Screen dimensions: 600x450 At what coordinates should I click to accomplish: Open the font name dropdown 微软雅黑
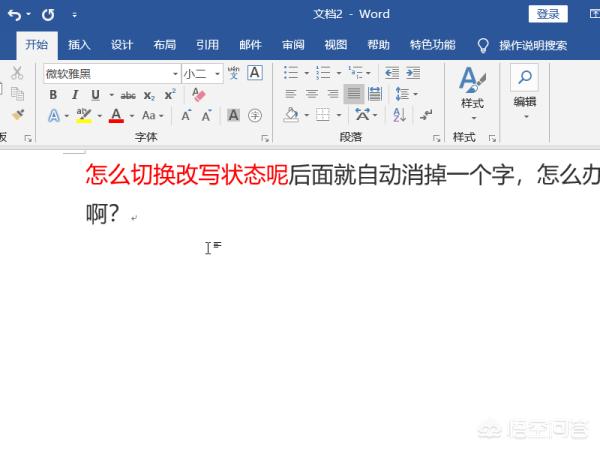coord(174,73)
